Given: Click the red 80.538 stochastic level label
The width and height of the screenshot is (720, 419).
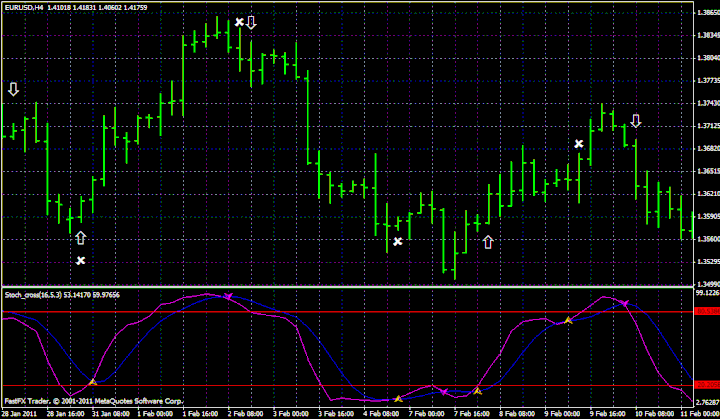Looking at the screenshot, I should [708, 311].
